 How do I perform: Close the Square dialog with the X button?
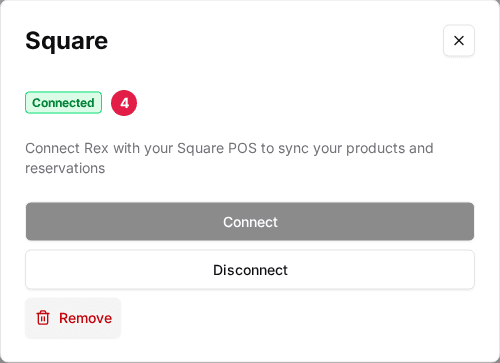point(459,41)
